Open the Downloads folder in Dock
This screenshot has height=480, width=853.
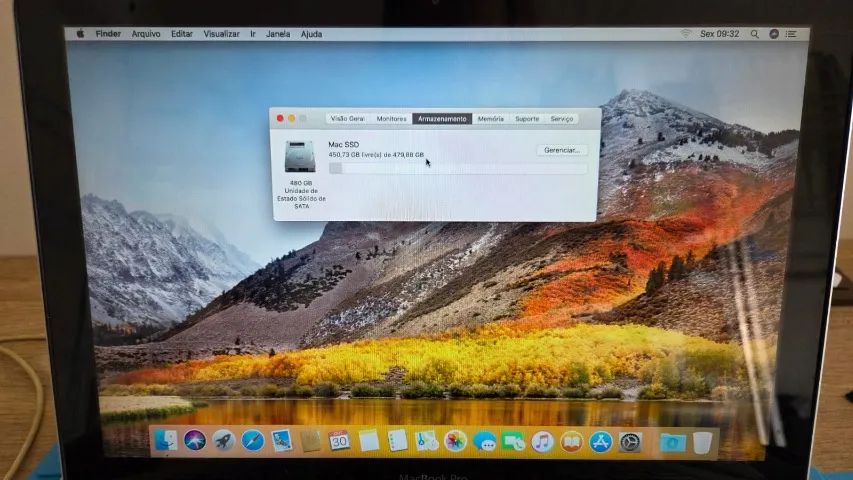coord(672,443)
